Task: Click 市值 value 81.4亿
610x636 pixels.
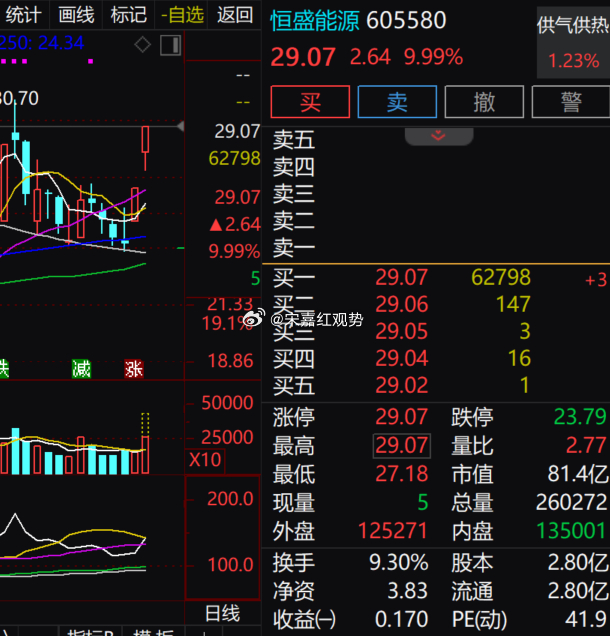Action: (x=578, y=474)
